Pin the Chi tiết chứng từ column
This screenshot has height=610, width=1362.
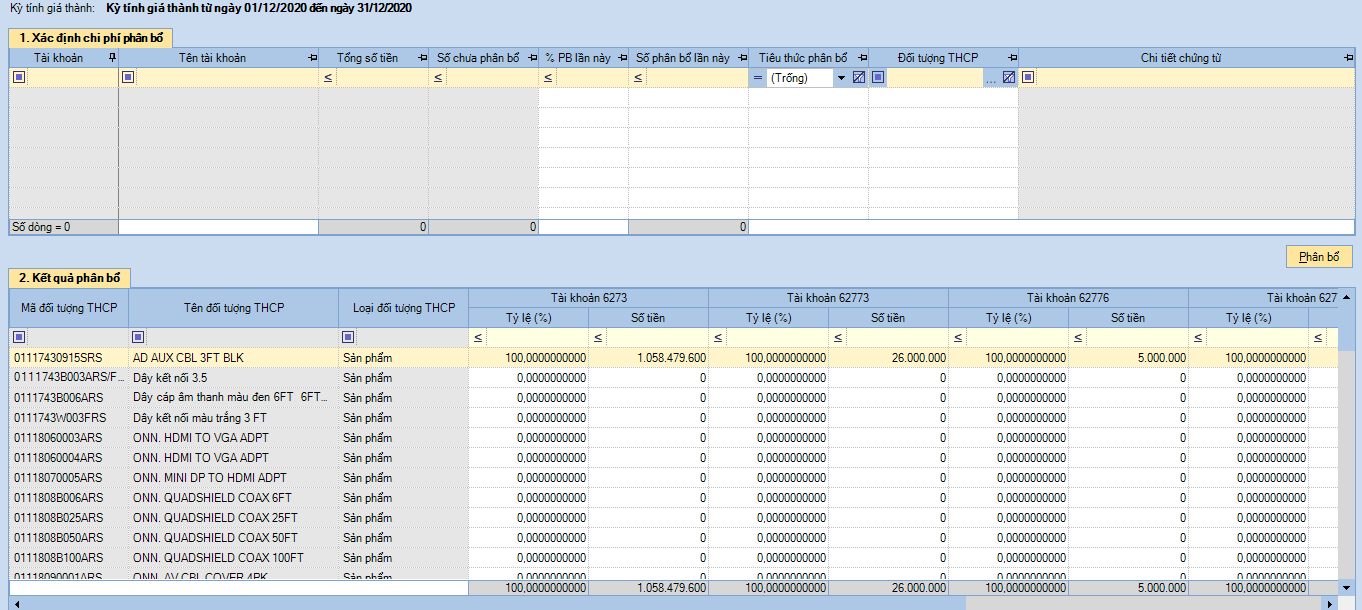tap(1349, 58)
